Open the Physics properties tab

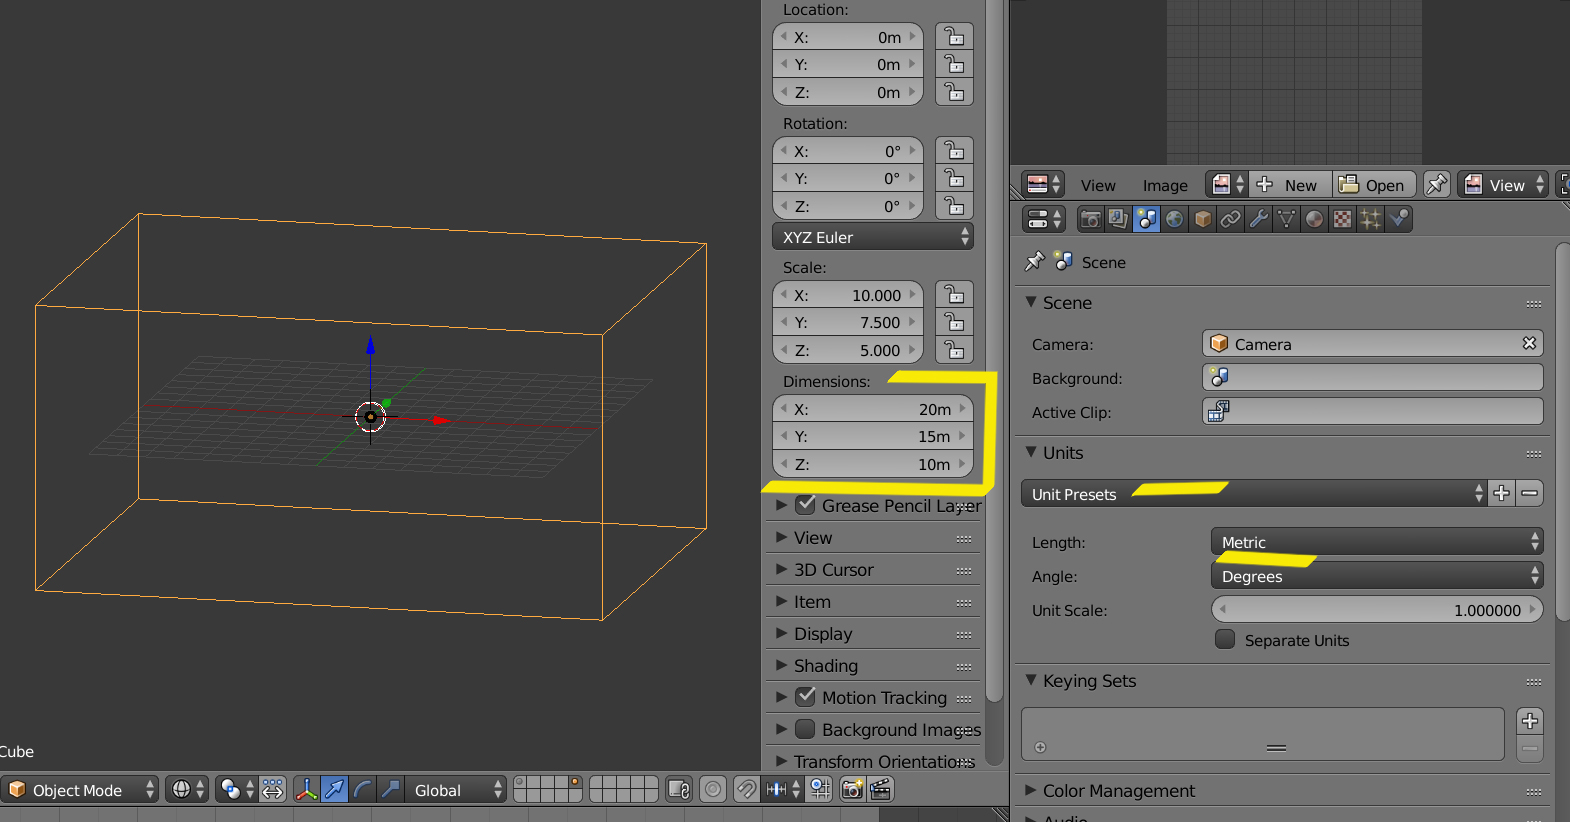1398,219
